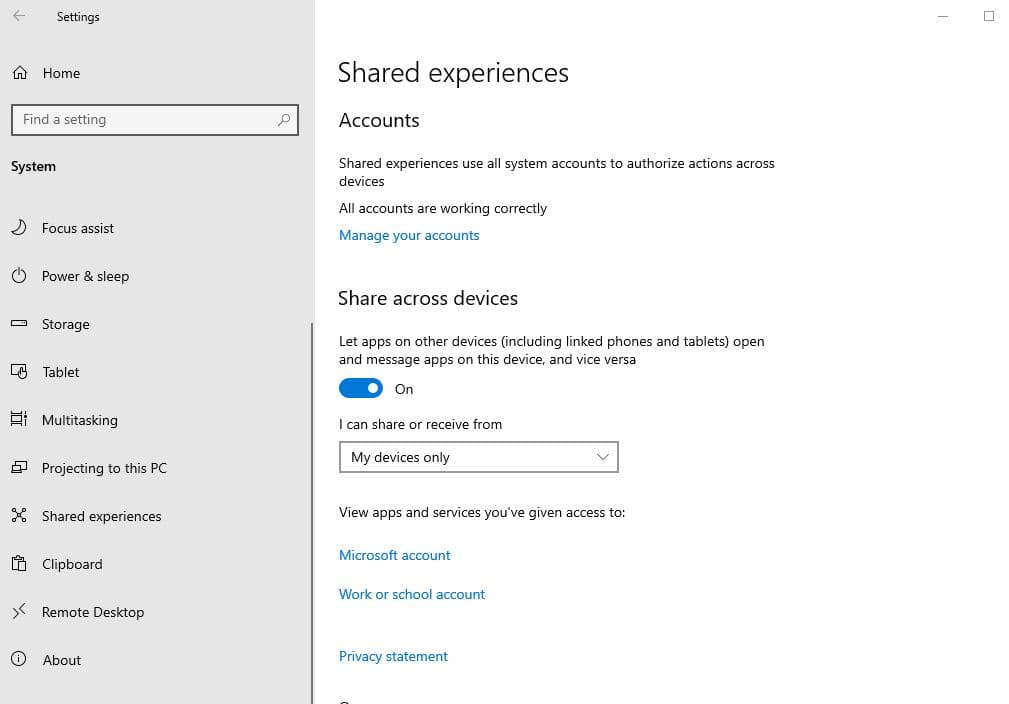
Task: Select Shared experiences in sidebar
Action: click(101, 516)
